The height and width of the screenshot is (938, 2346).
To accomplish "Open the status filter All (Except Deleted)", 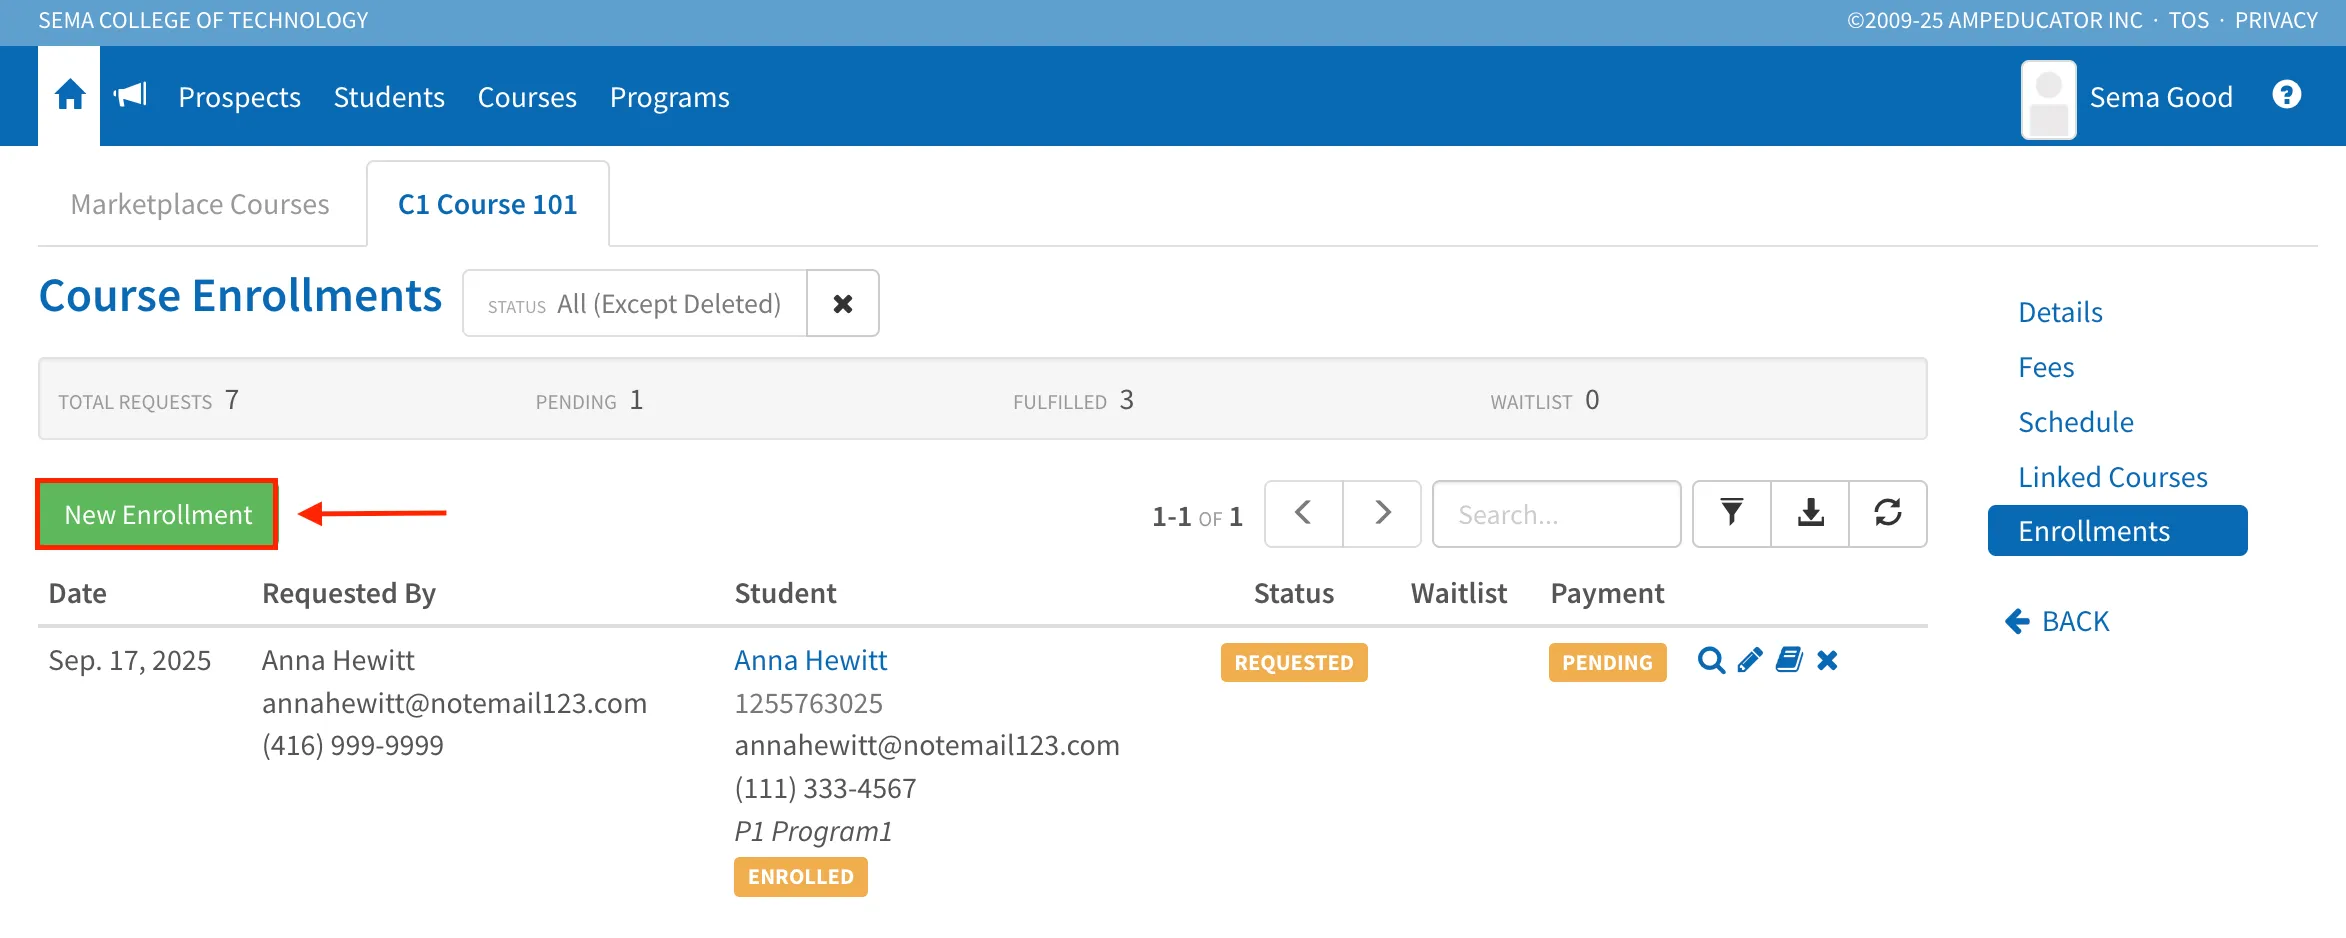I will click(x=635, y=304).
